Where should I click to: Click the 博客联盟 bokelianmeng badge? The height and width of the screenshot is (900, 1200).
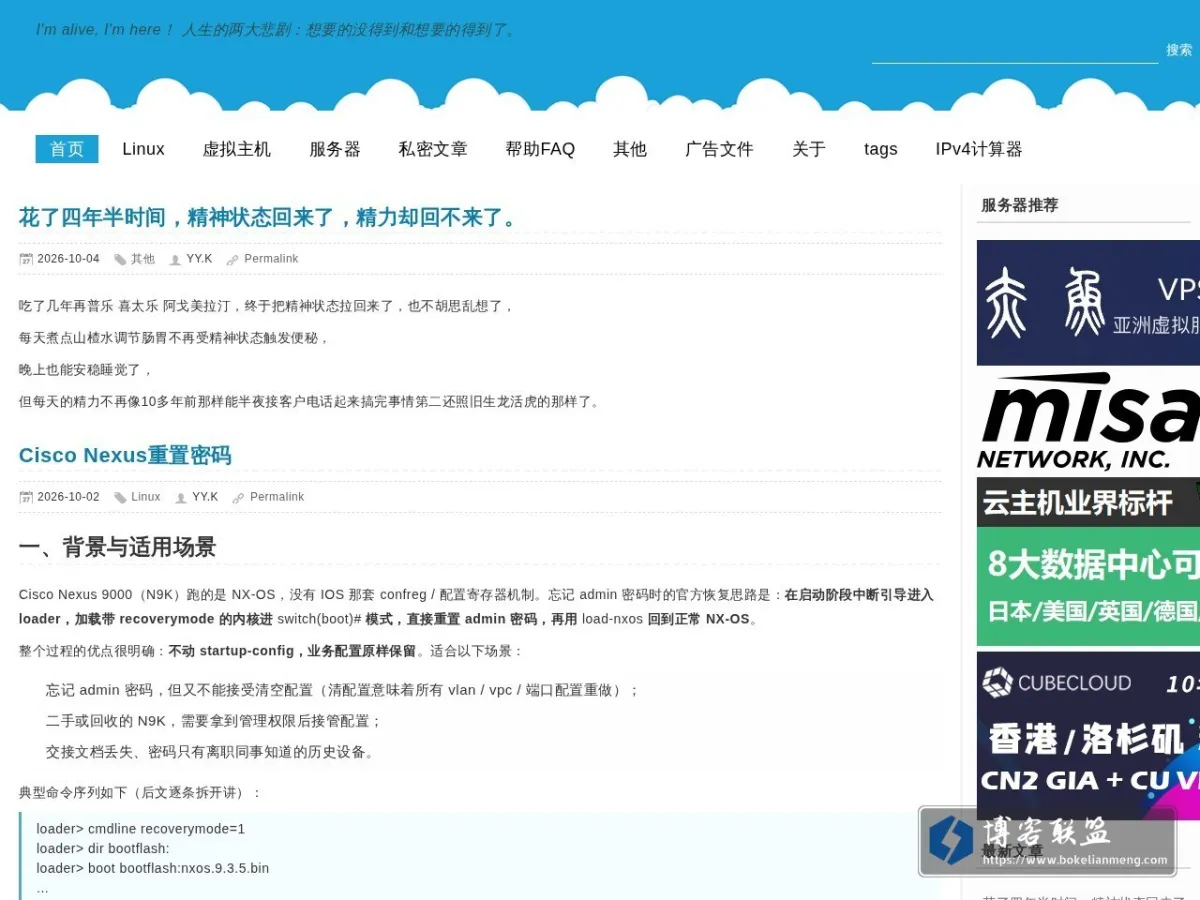[1047, 841]
